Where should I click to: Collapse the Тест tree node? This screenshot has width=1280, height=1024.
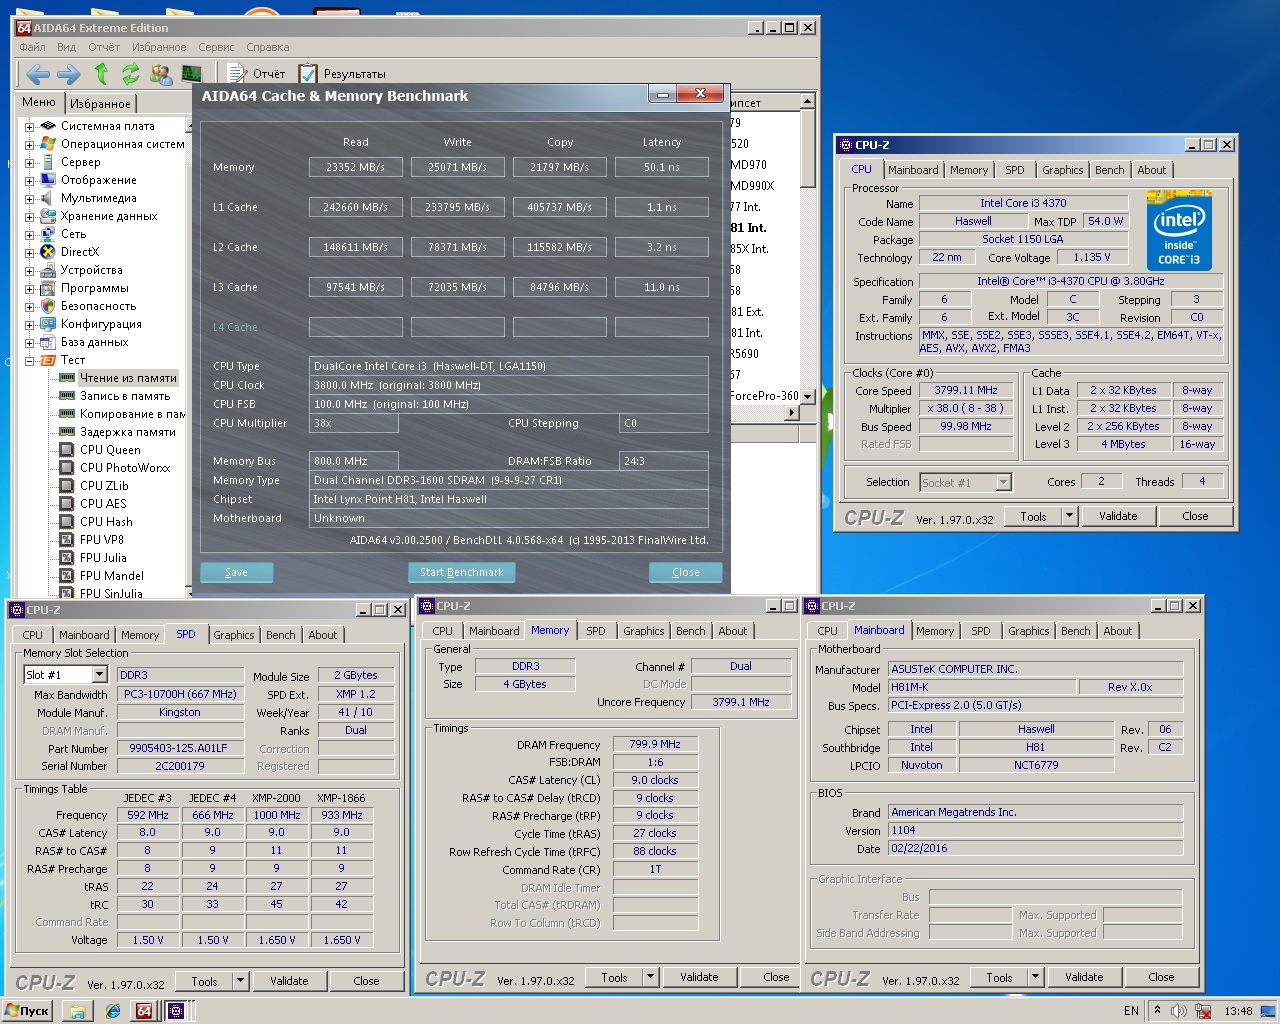[30, 361]
